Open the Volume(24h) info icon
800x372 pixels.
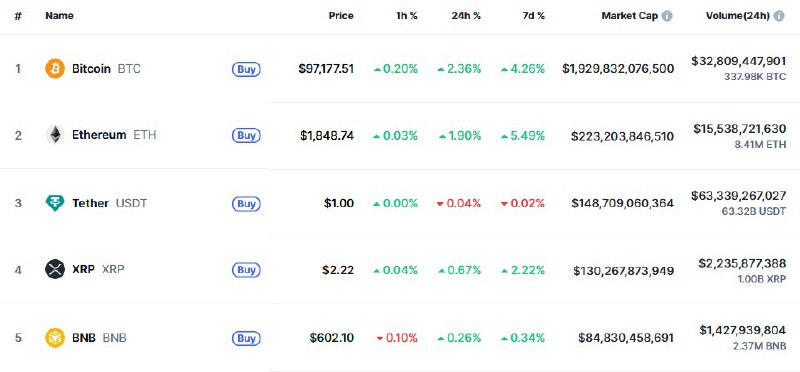[779, 16]
